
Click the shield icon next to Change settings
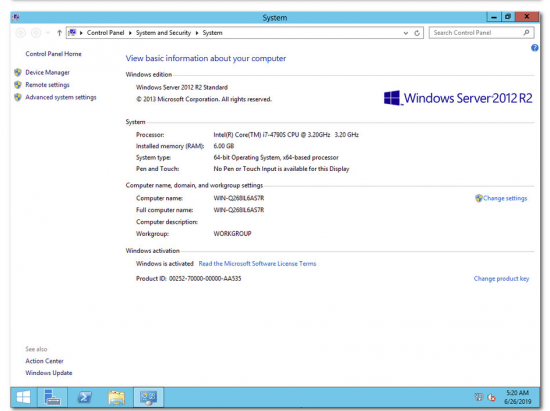[479, 198]
